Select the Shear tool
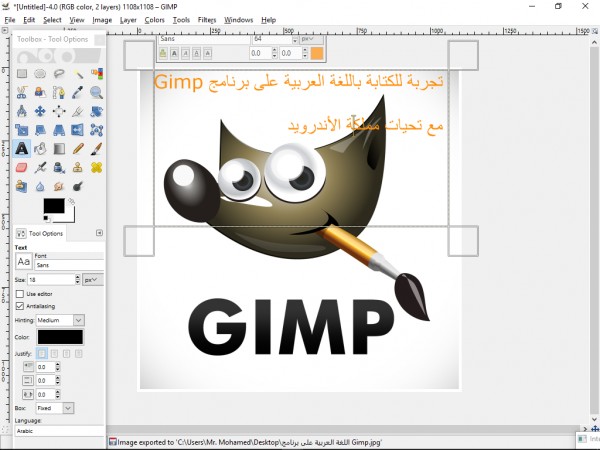The width and height of the screenshot is (600, 450). point(40,130)
